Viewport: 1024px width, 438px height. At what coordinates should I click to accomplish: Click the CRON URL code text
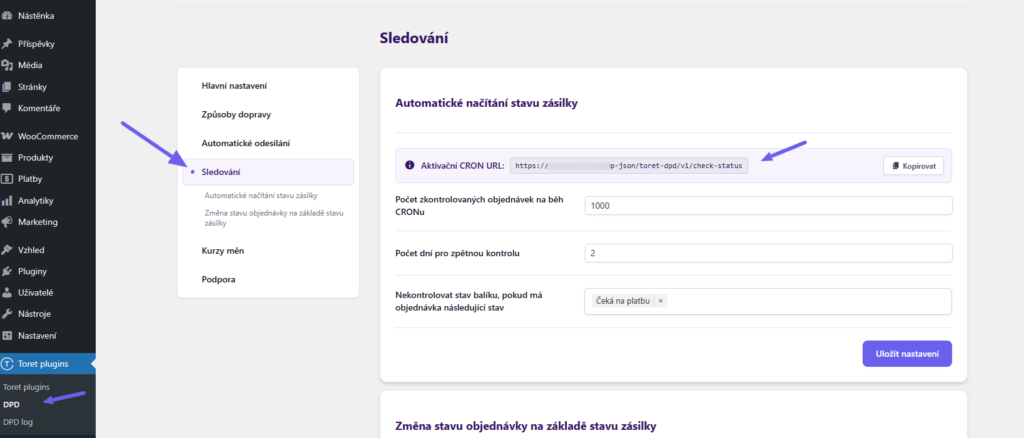coord(629,166)
